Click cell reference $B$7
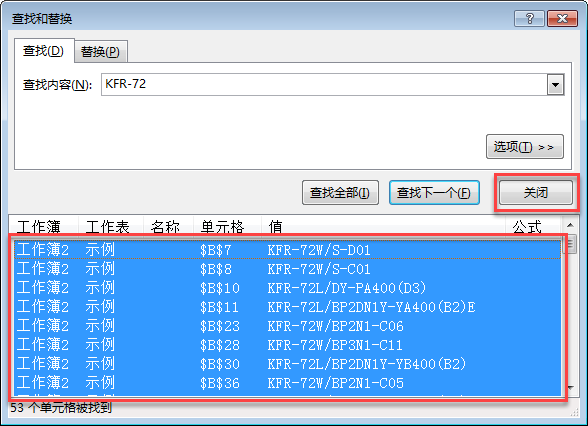The width and height of the screenshot is (588, 426). point(215,250)
